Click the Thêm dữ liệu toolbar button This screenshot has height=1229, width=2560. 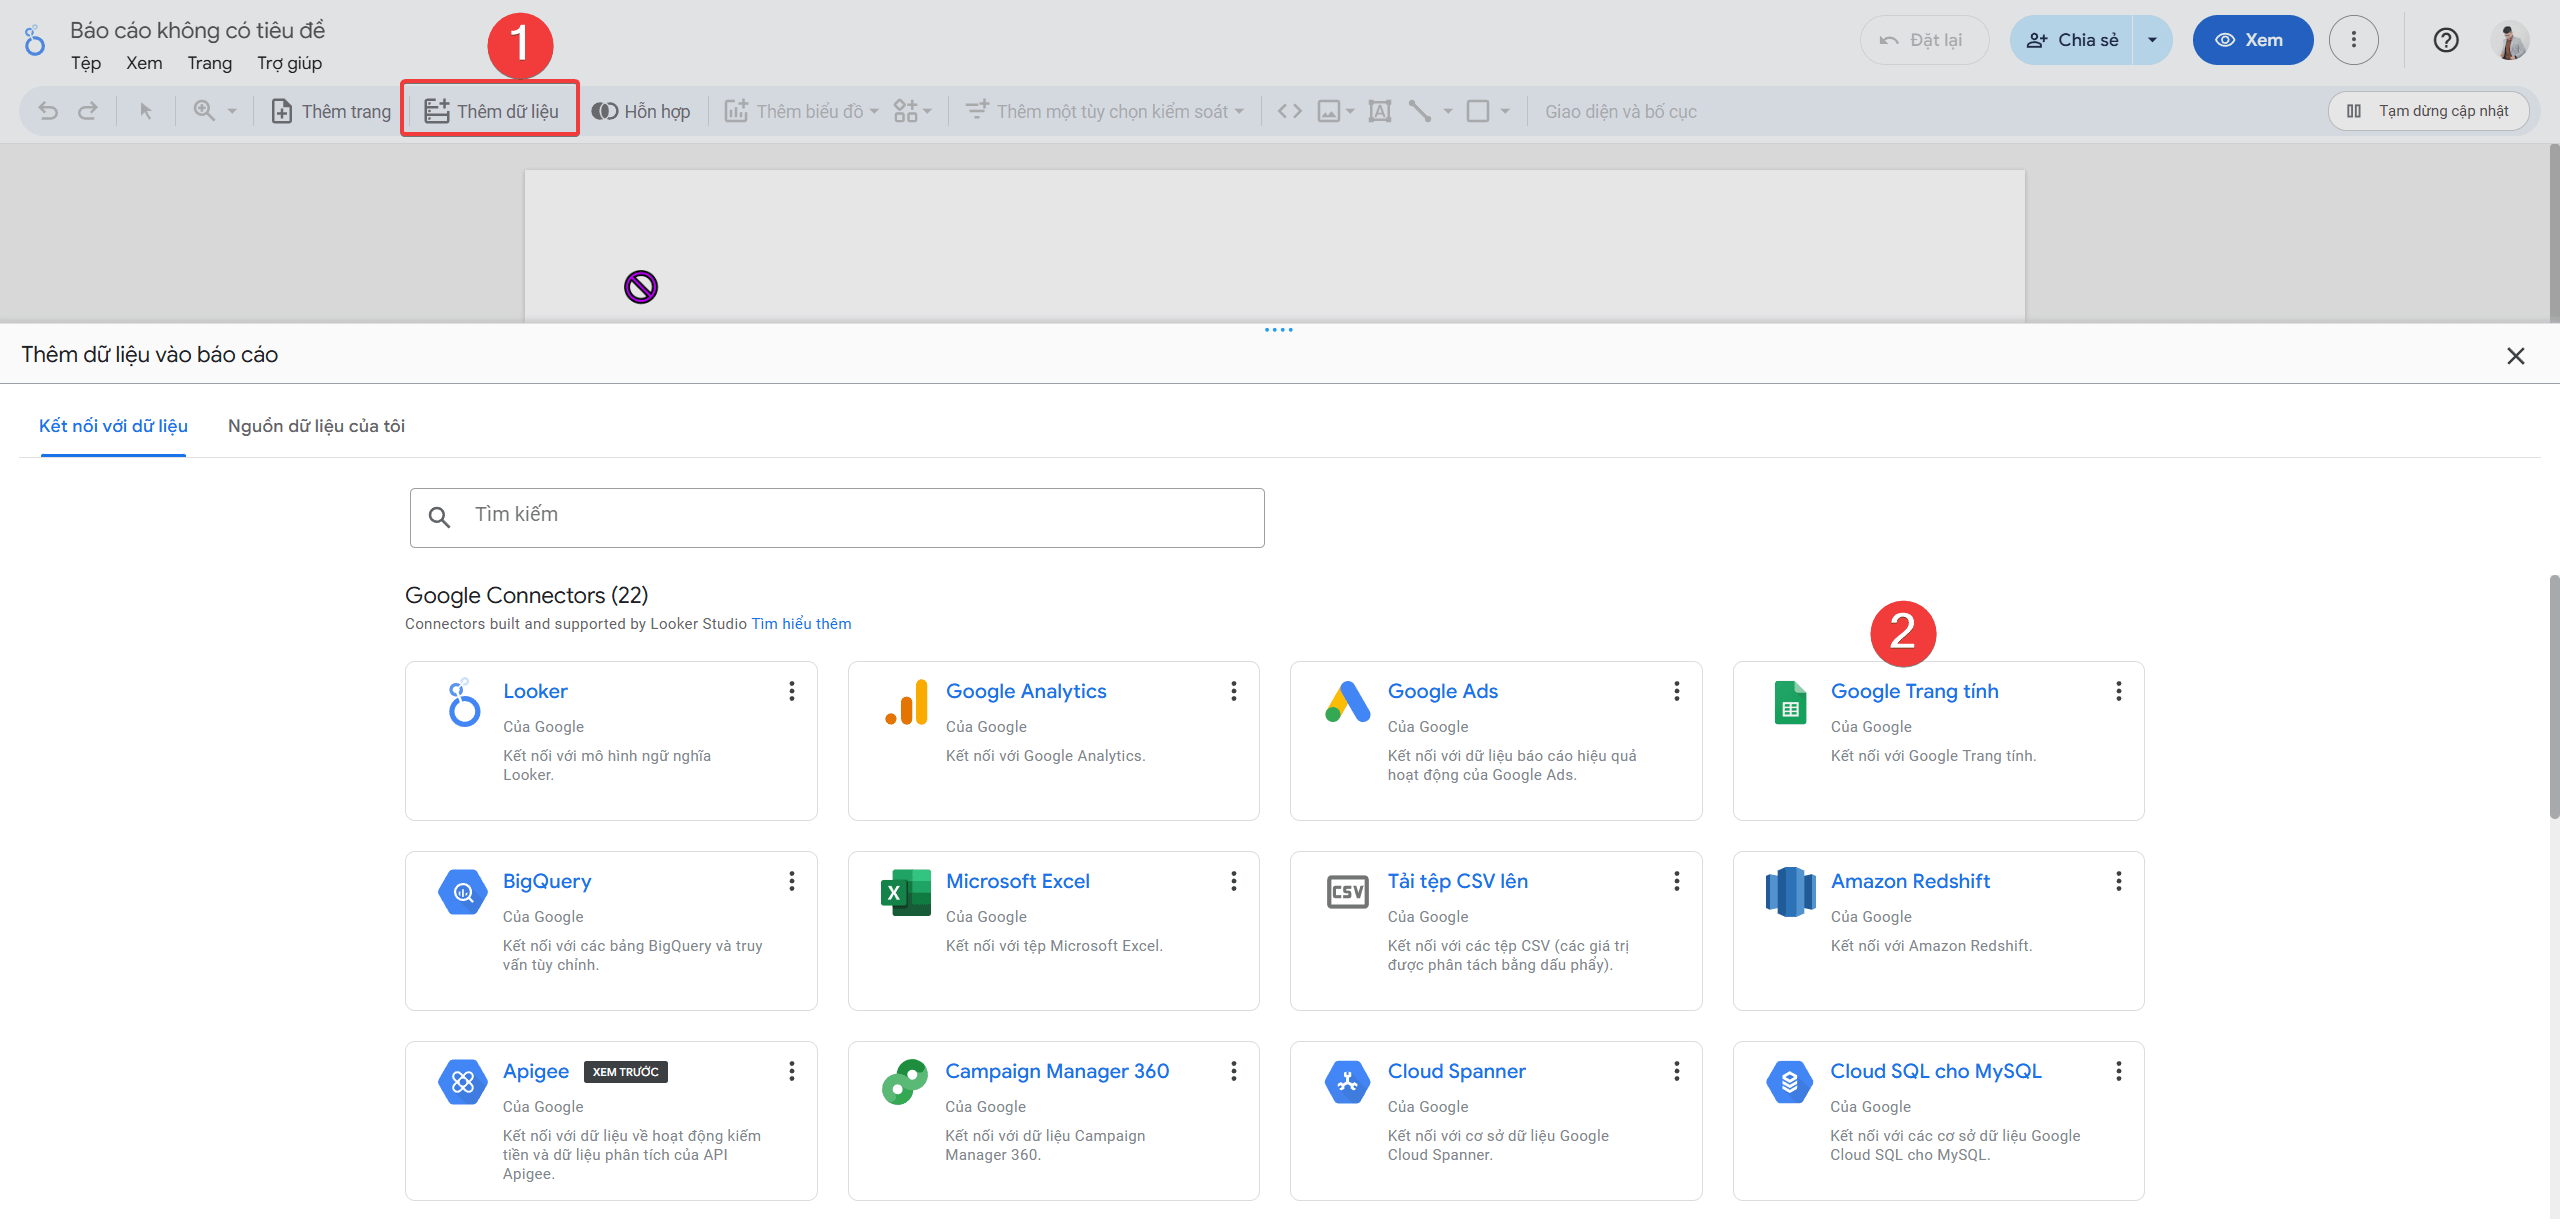(491, 111)
